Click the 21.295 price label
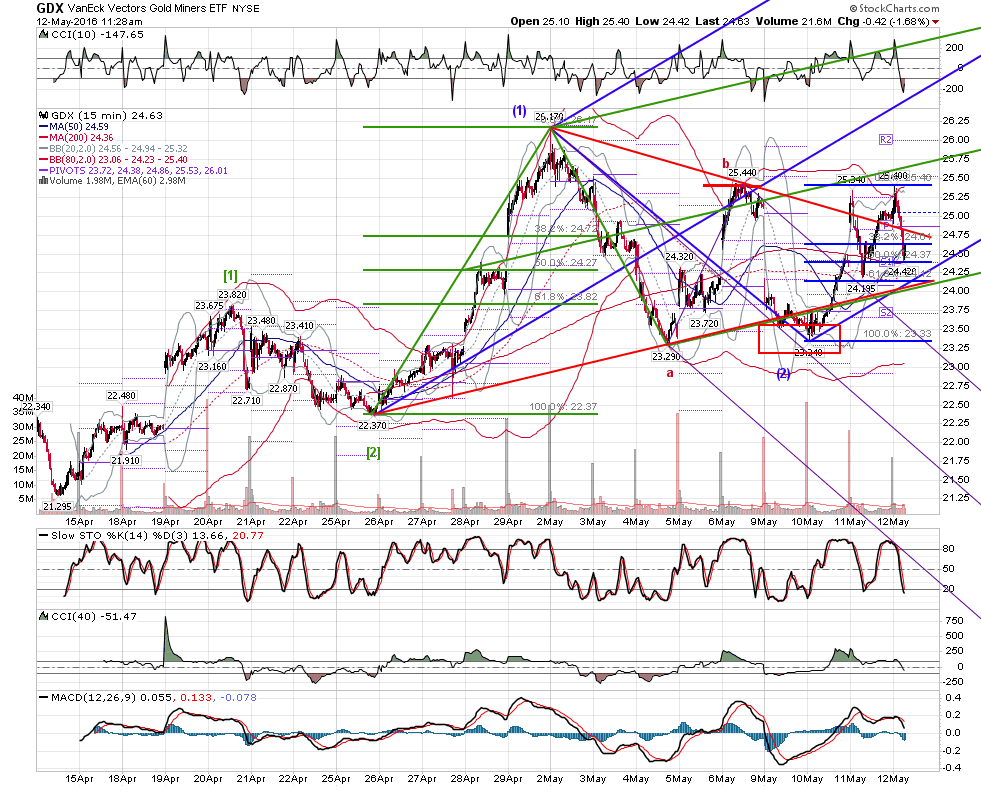Viewport: 981px width, 793px height. (x=57, y=507)
